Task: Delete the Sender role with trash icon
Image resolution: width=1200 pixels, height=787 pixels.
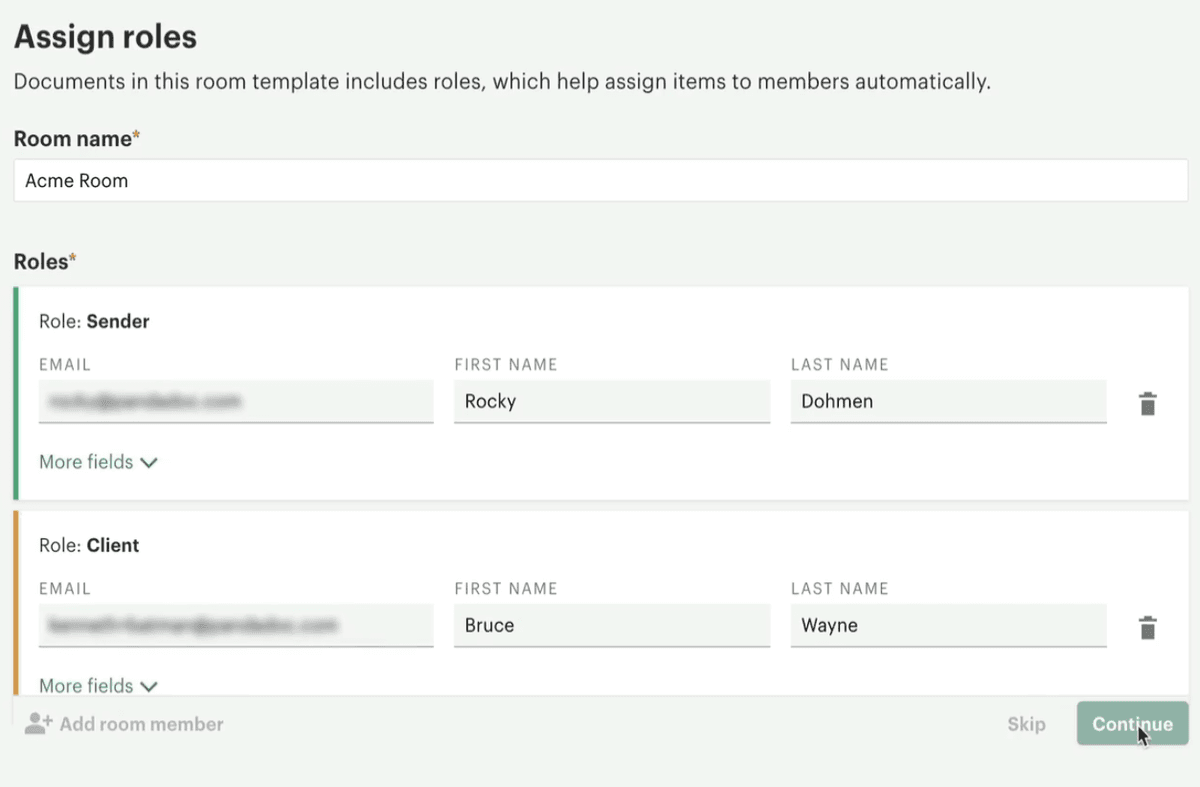Action: (x=1148, y=404)
